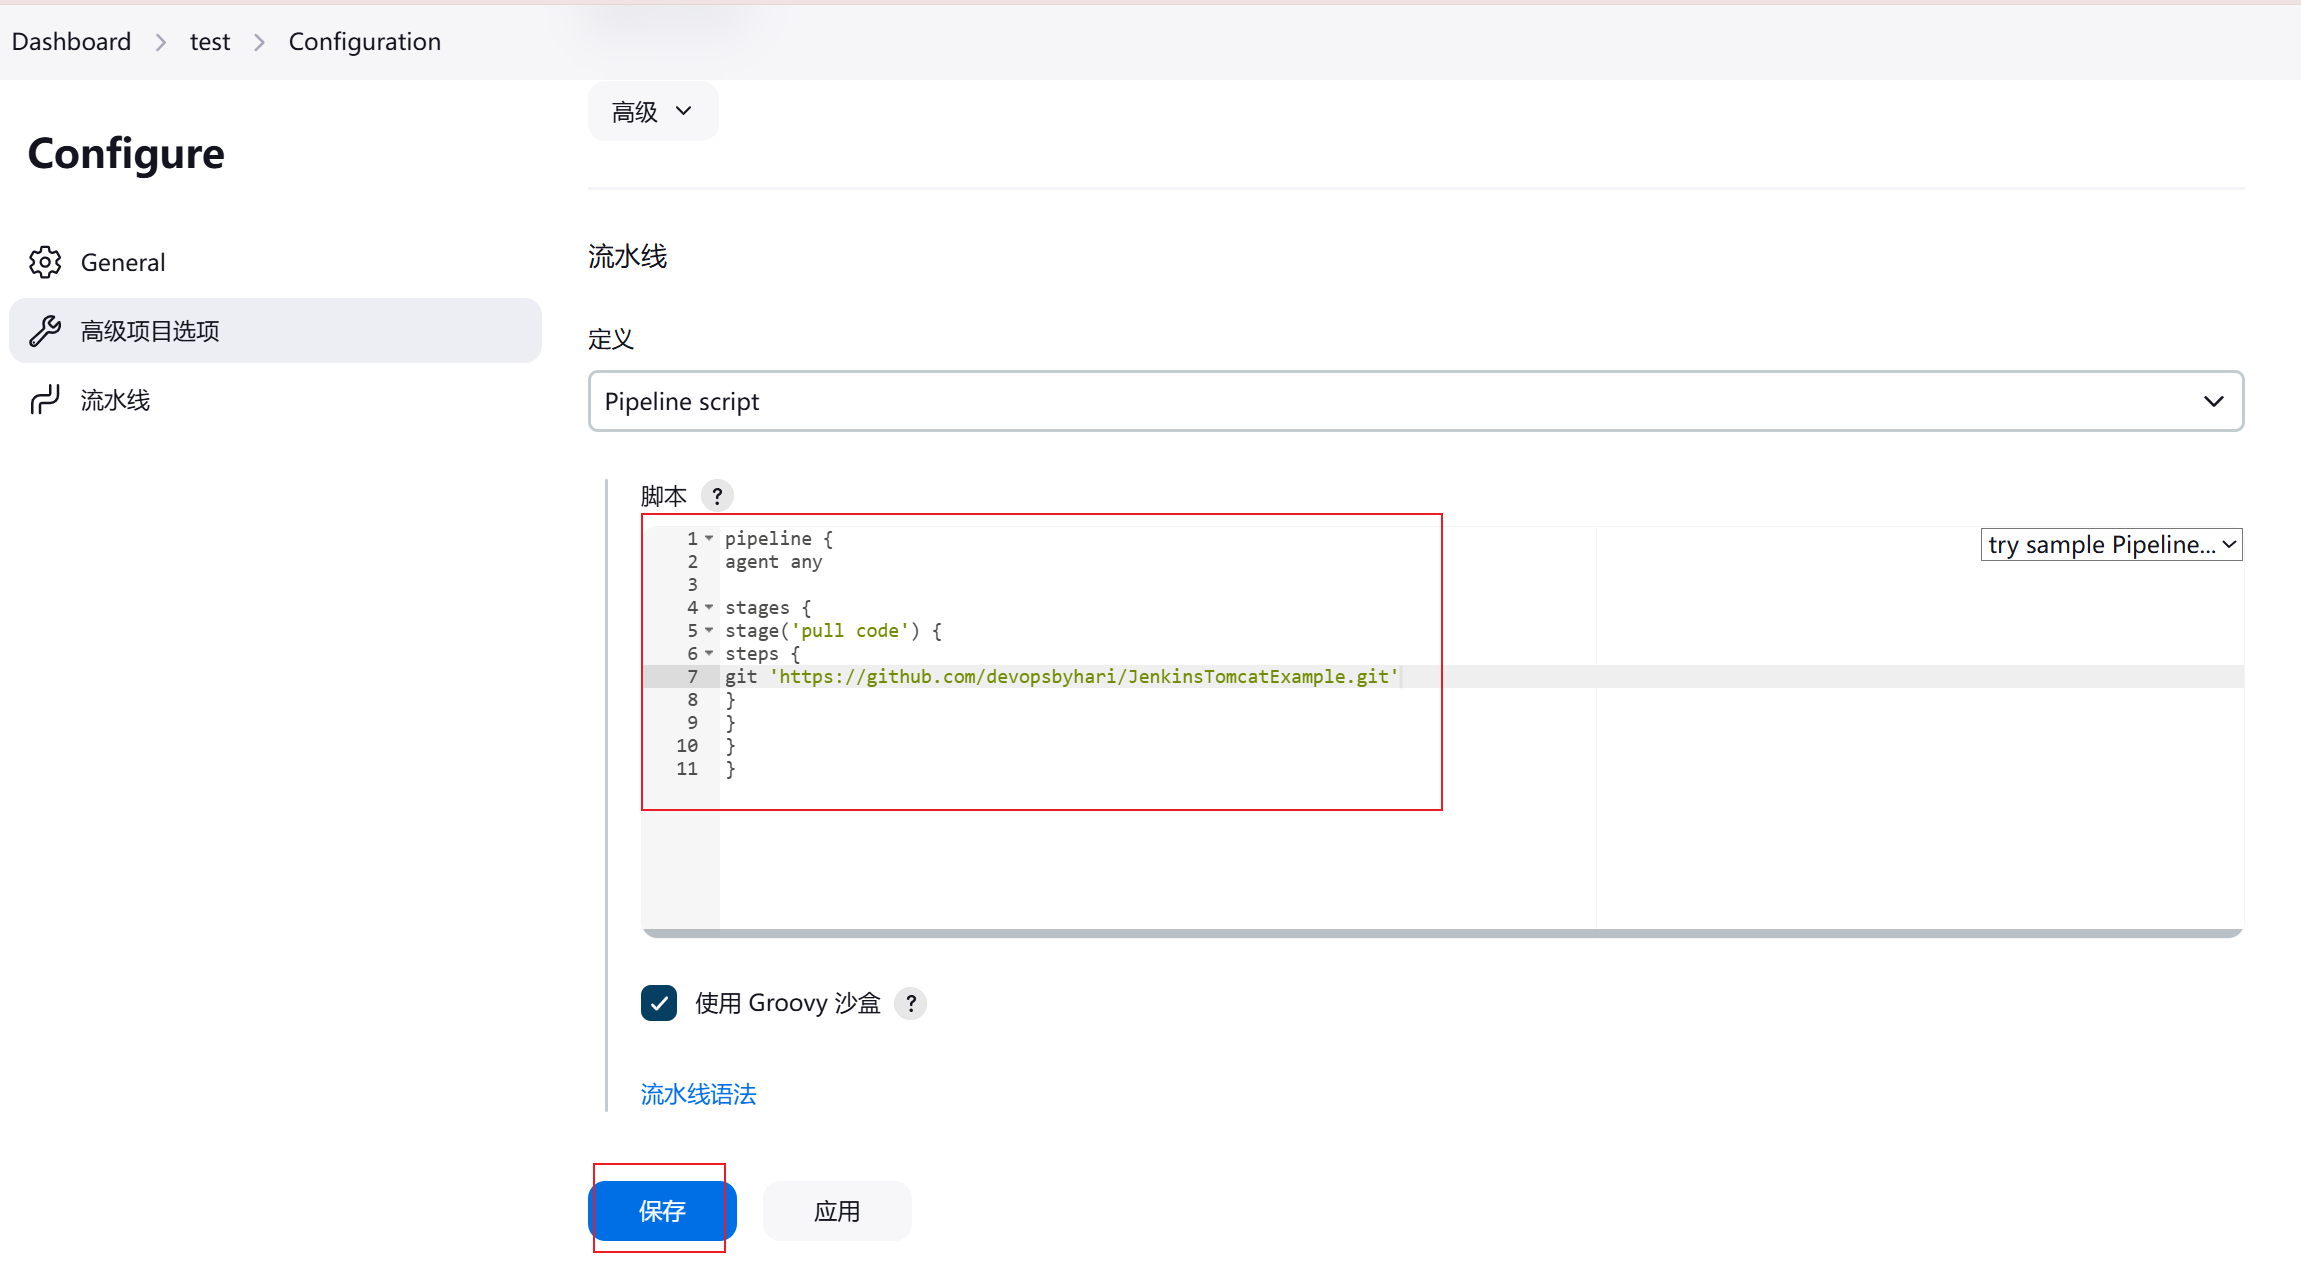Go to Dashboard breadcrumb
This screenshot has height=1270, width=2301.
pyautogui.click(x=71, y=42)
